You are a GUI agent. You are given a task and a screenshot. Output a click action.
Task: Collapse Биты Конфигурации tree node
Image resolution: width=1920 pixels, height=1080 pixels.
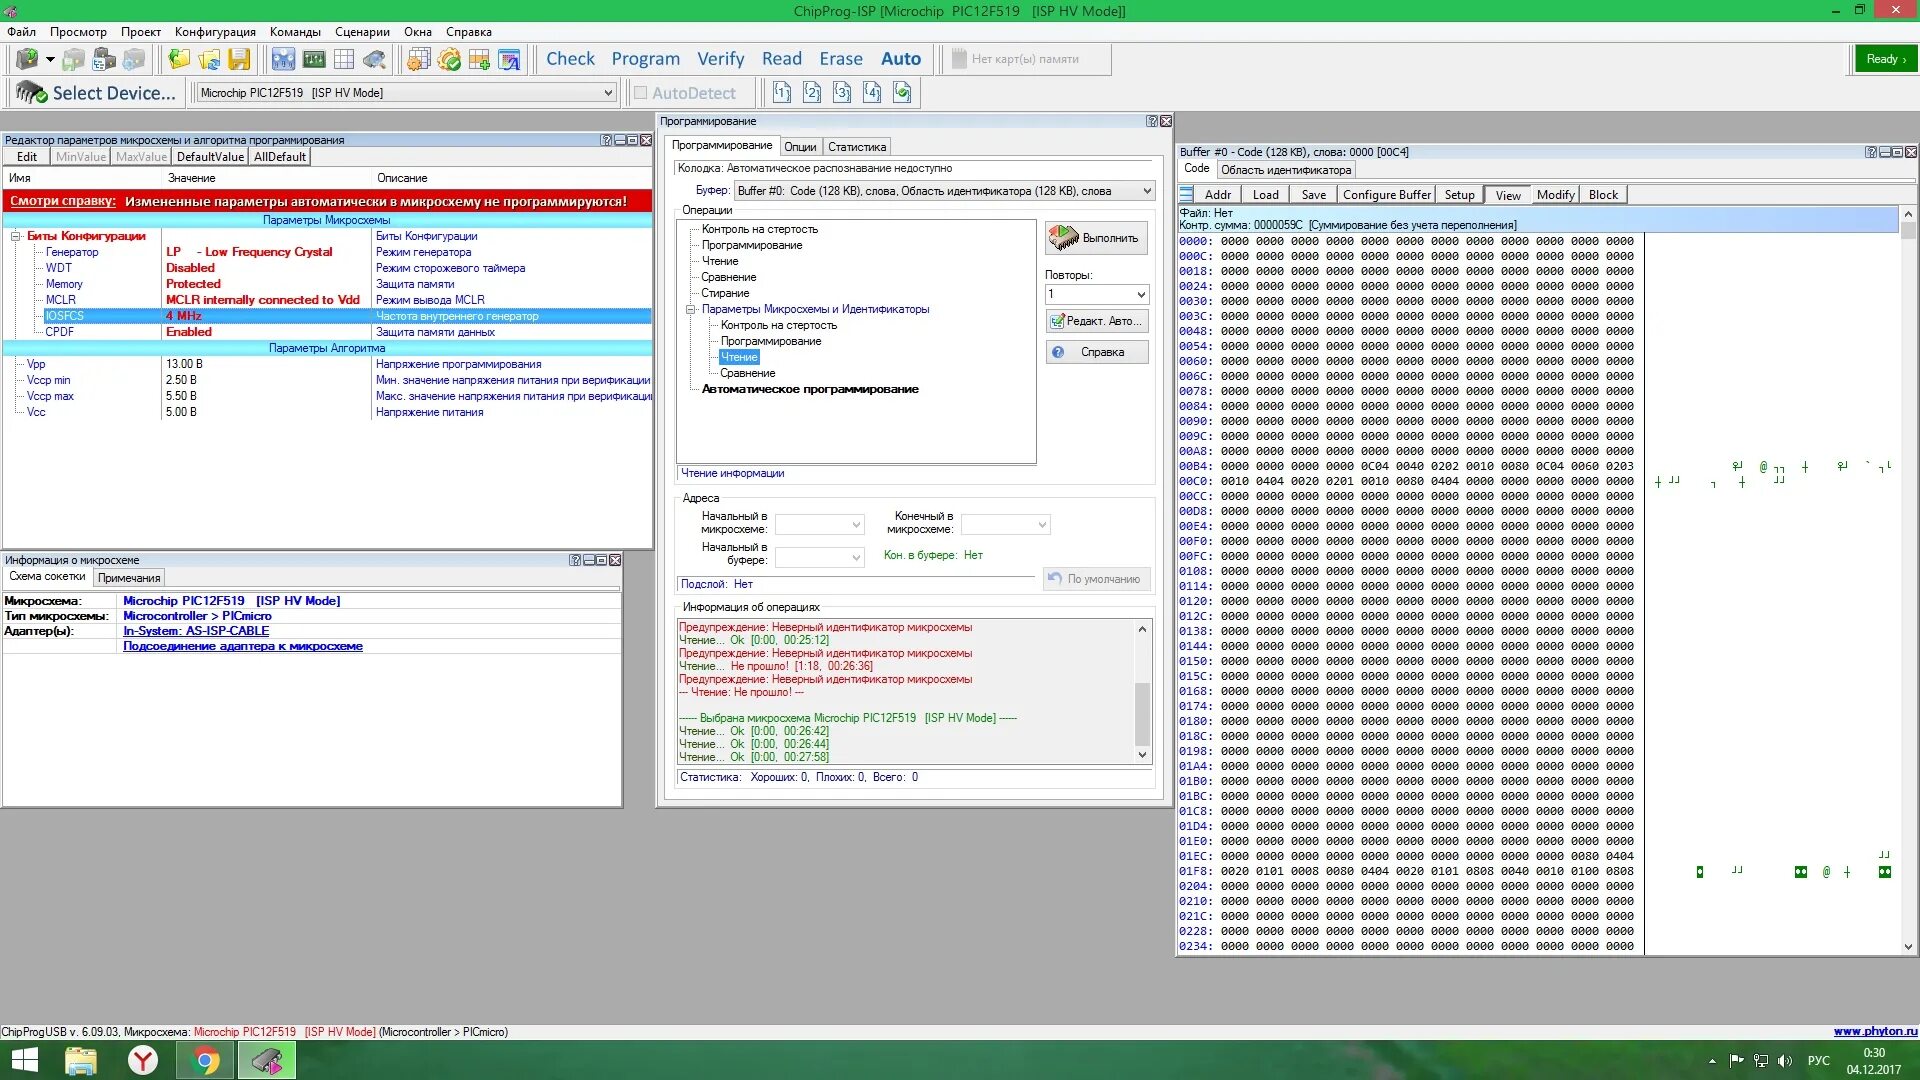[16, 236]
